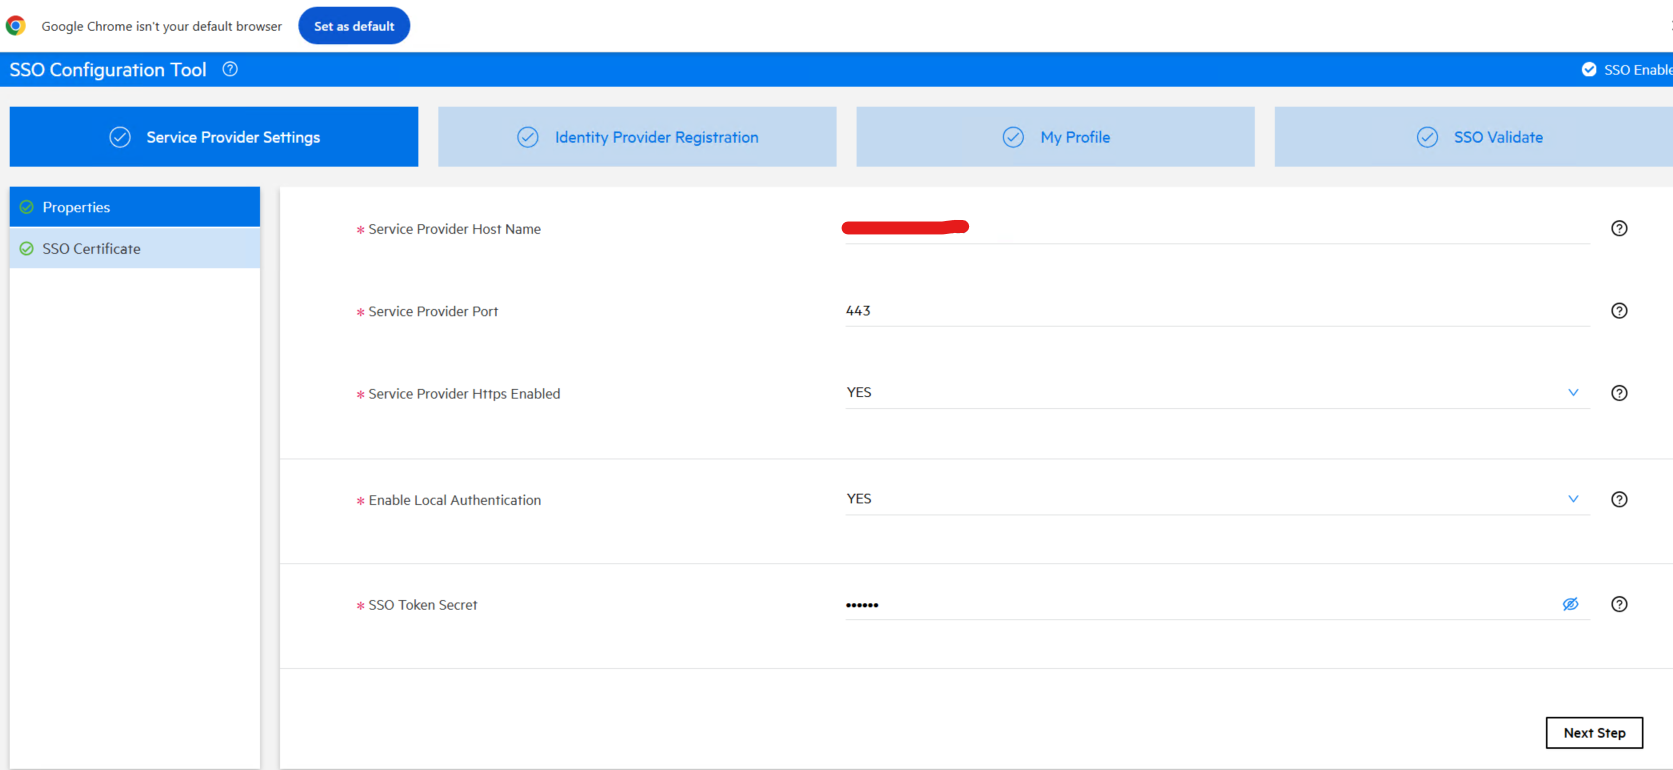Image resolution: width=1673 pixels, height=770 pixels.
Task: Click checkmark icon on Service Provider Settings tab
Action: pos(120,137)
